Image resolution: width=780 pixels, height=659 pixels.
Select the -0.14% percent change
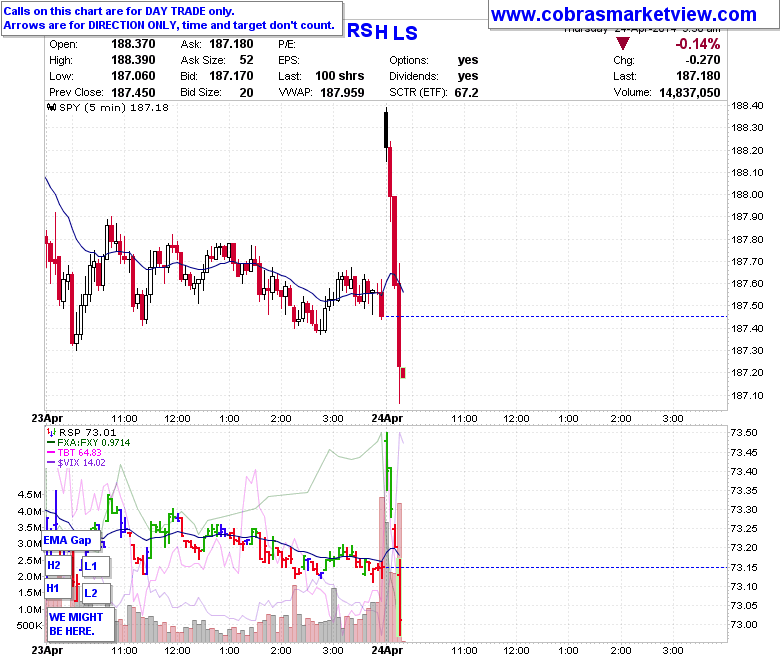click(697, 44)
